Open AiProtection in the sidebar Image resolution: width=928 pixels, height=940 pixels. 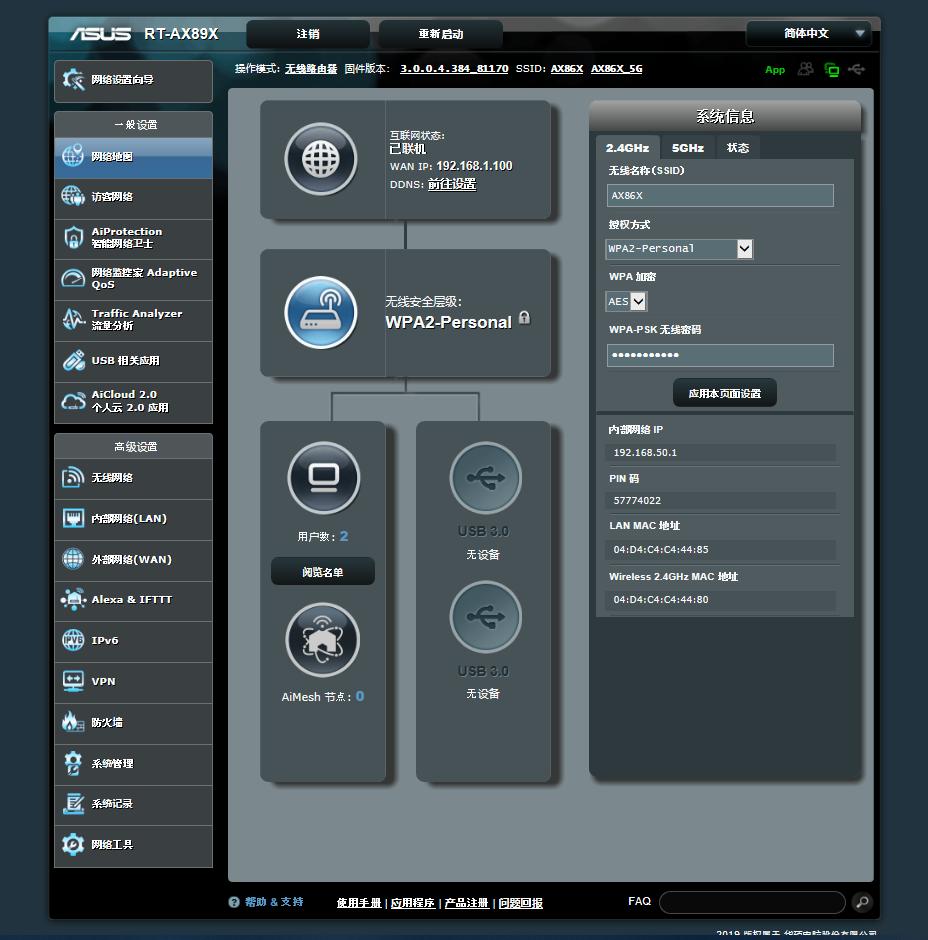click(133, 238)
